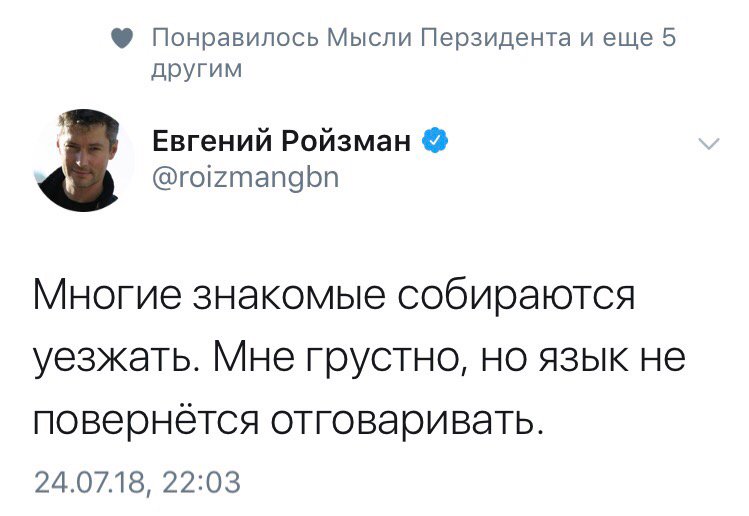Click the timestamp 24.07.18, 22:03
The height and width of the screenshot is (516, 749).
[137, 482]
